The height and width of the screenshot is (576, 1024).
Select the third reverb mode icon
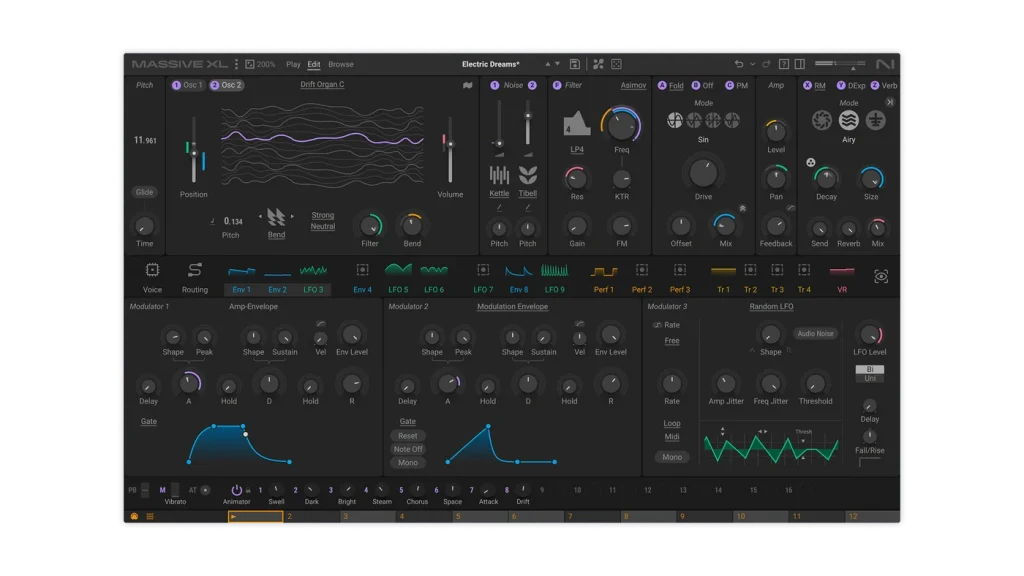pos(875,120)
